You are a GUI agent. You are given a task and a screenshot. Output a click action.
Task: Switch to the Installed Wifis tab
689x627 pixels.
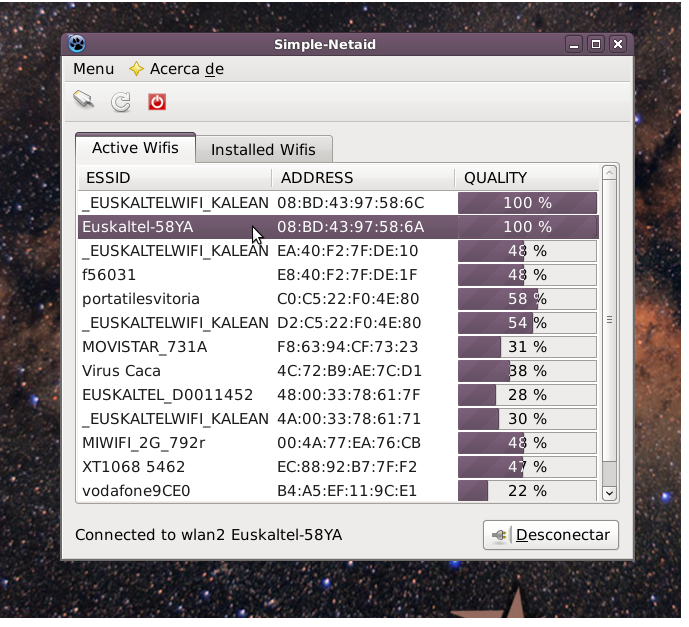coord(263,149)
